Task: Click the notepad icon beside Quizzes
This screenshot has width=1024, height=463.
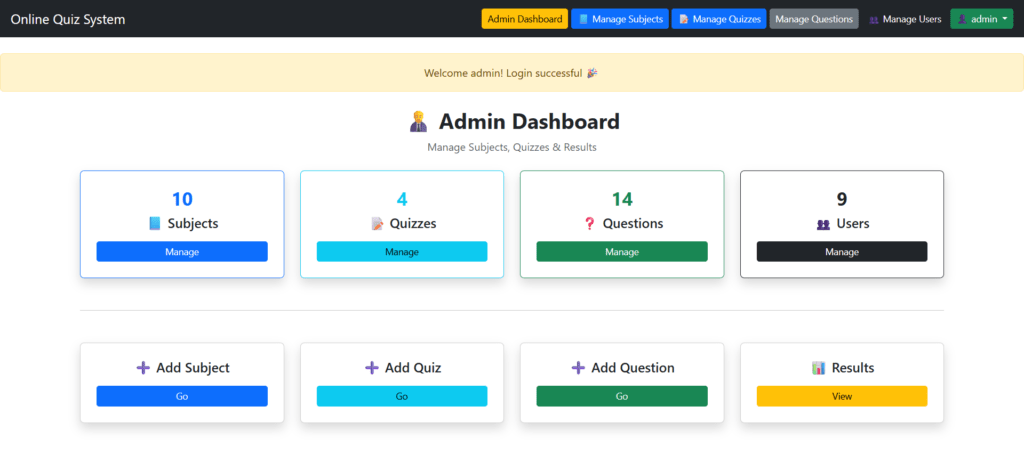Action: point(377,223)
